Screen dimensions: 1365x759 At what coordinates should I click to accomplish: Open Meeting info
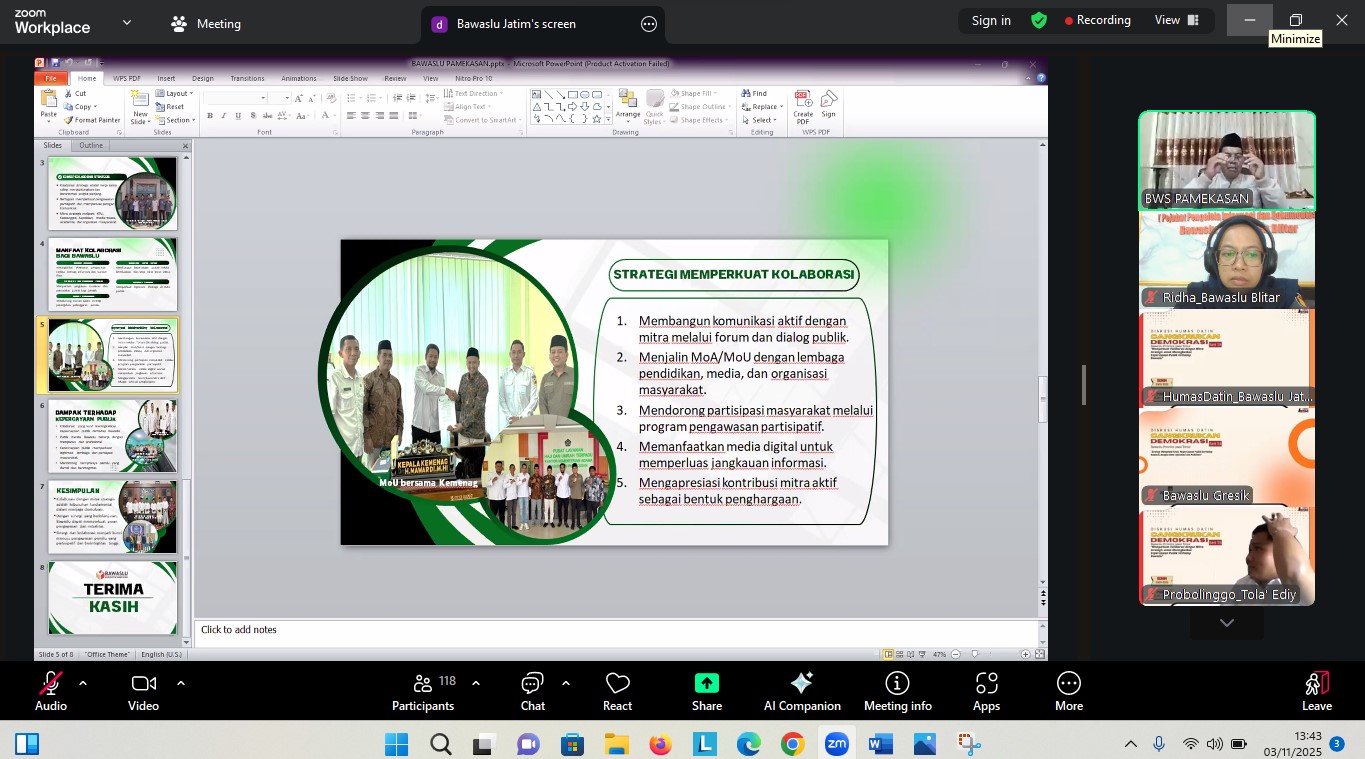tap(897, 691)
